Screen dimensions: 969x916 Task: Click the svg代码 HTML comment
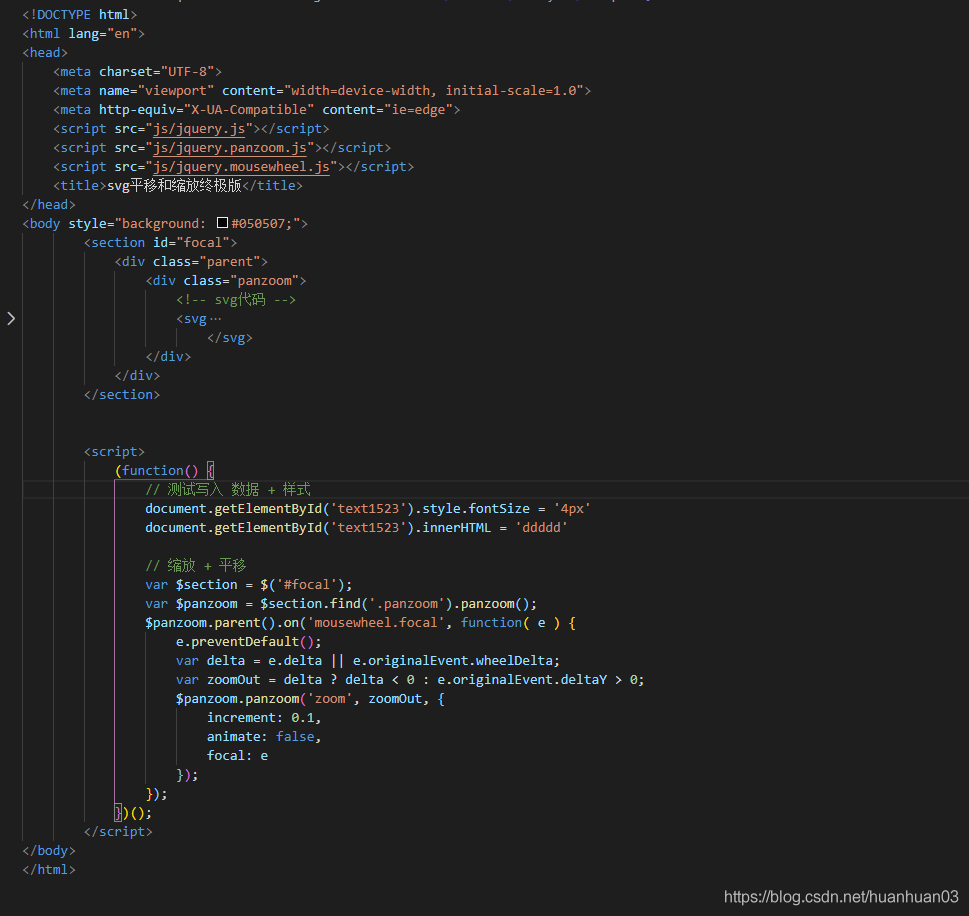coord(236,299)
